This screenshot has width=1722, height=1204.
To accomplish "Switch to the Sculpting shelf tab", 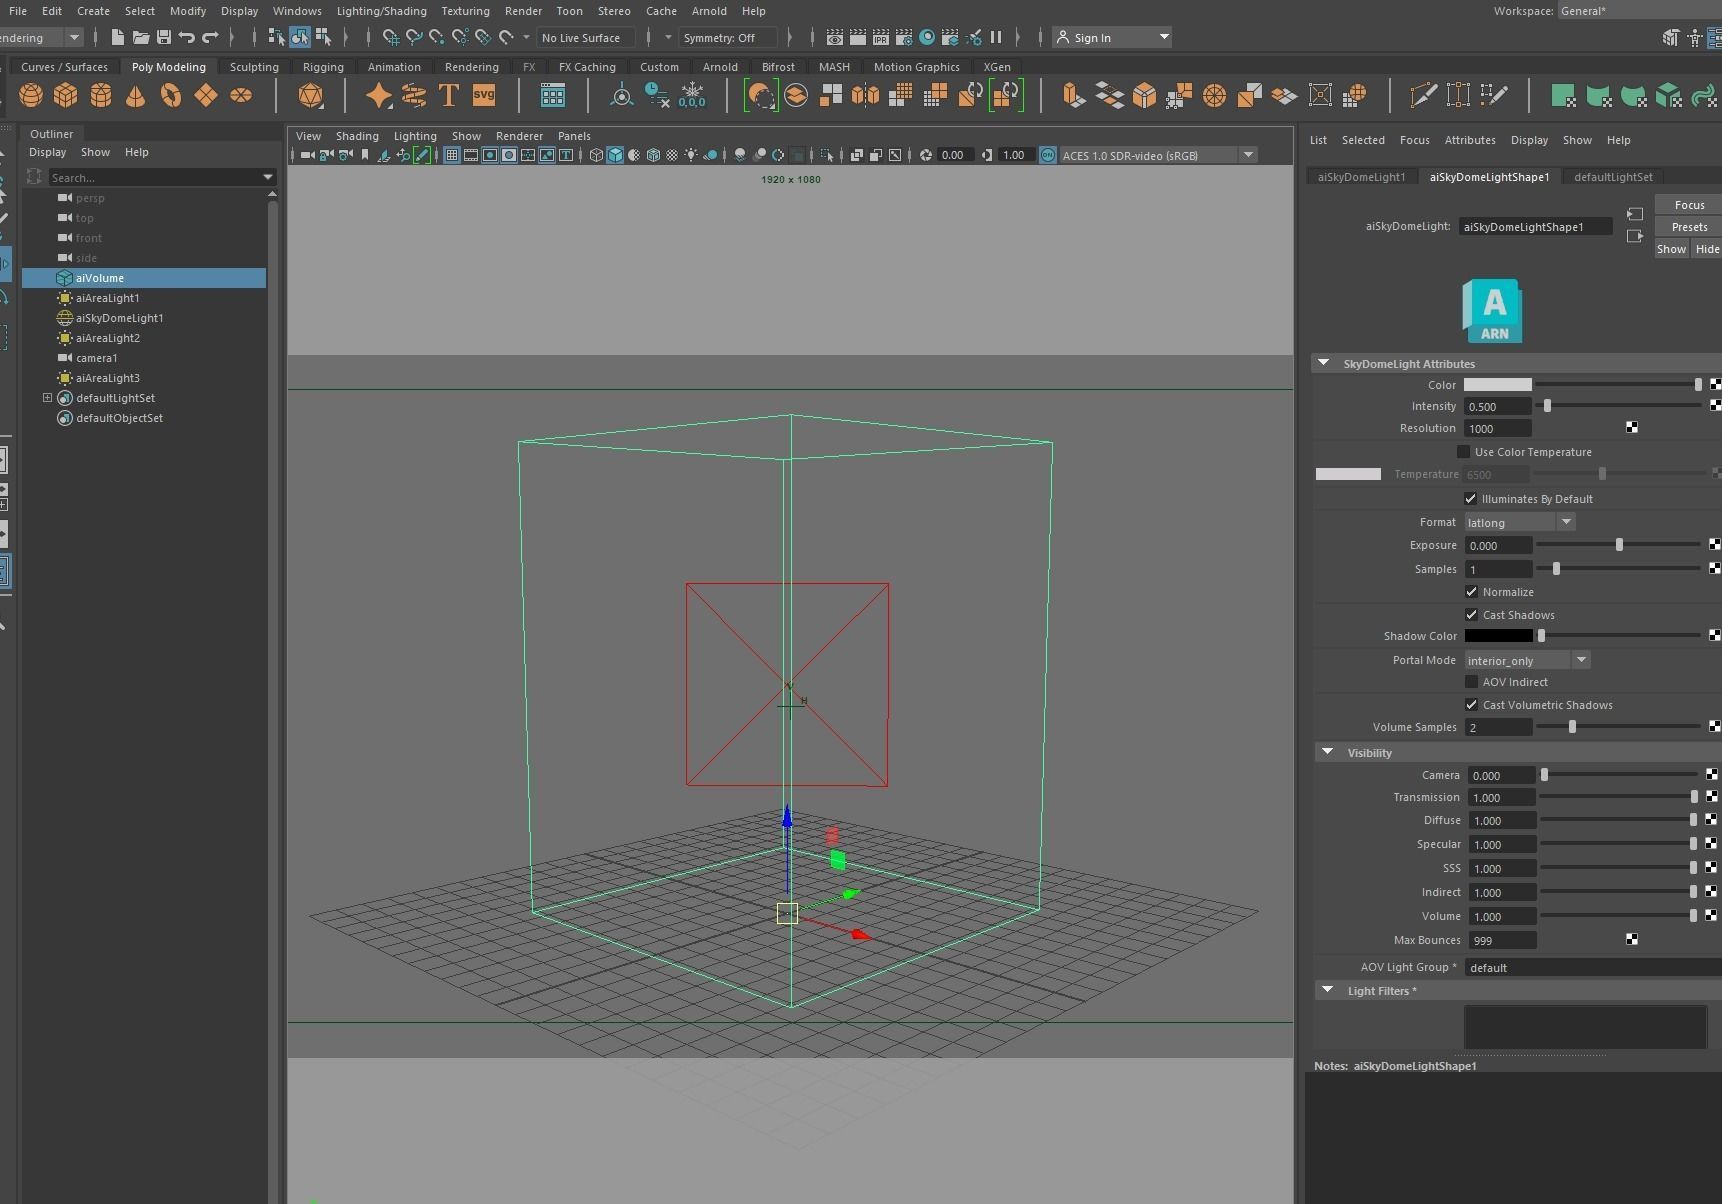I will (x=254, y=67).
